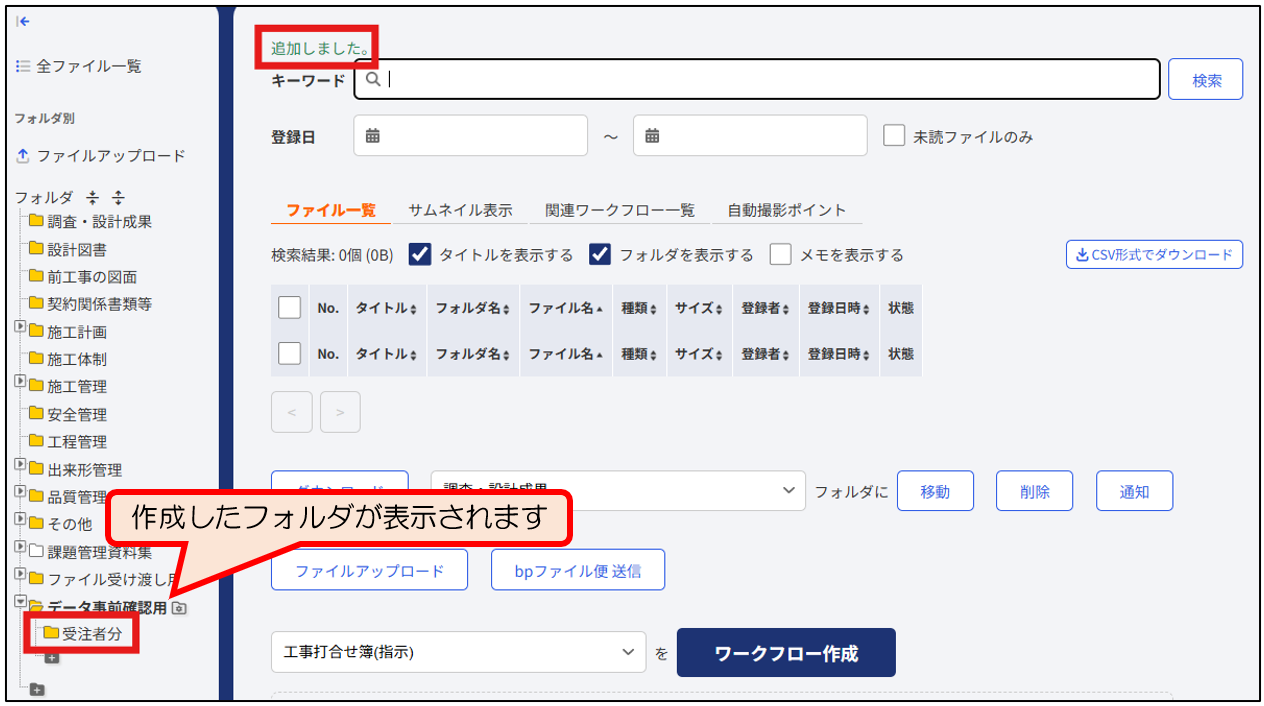
Task: Click 検索結果: 0個 (0B) text
Action: coord(332,255)
